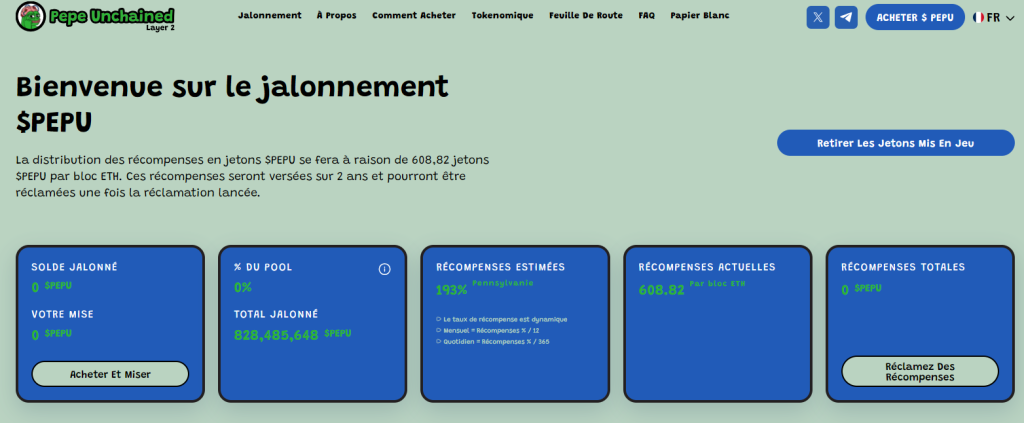Click the info icon on % DU POOL card
Viewport: 1024px width, 423px height.
click(385, 269)
